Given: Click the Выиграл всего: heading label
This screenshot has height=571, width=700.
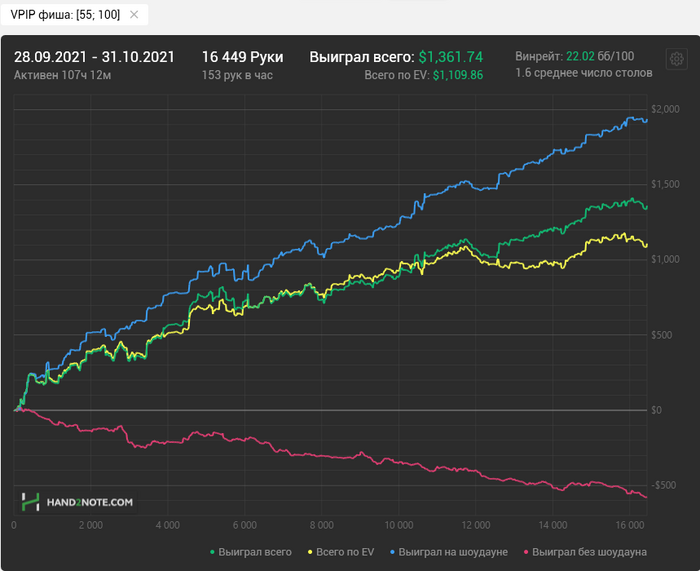Looking at the screenshot, I should click(x=362, y=57).
